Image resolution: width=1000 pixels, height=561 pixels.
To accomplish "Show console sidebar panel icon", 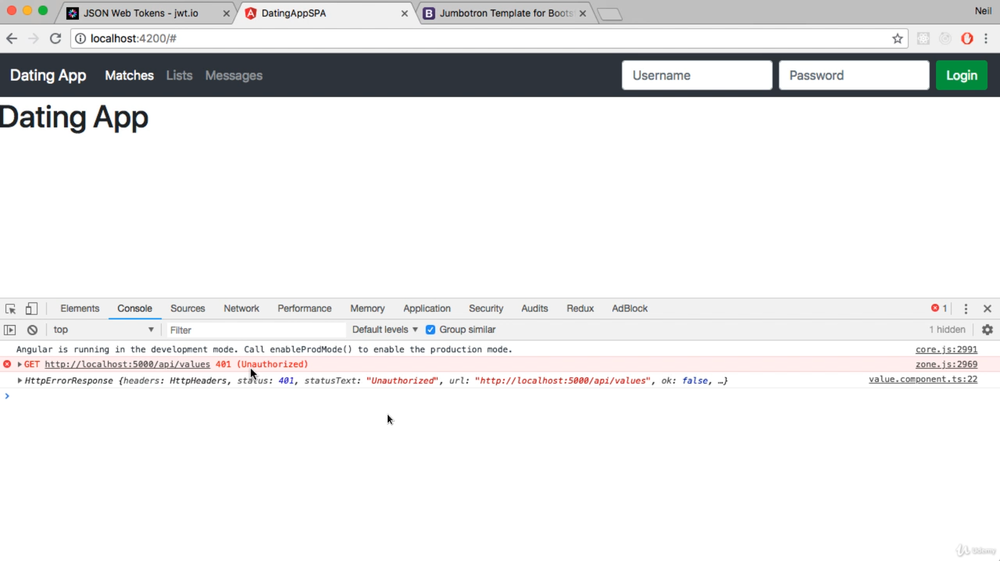I will pyautogui.click(x=10, y=330).
